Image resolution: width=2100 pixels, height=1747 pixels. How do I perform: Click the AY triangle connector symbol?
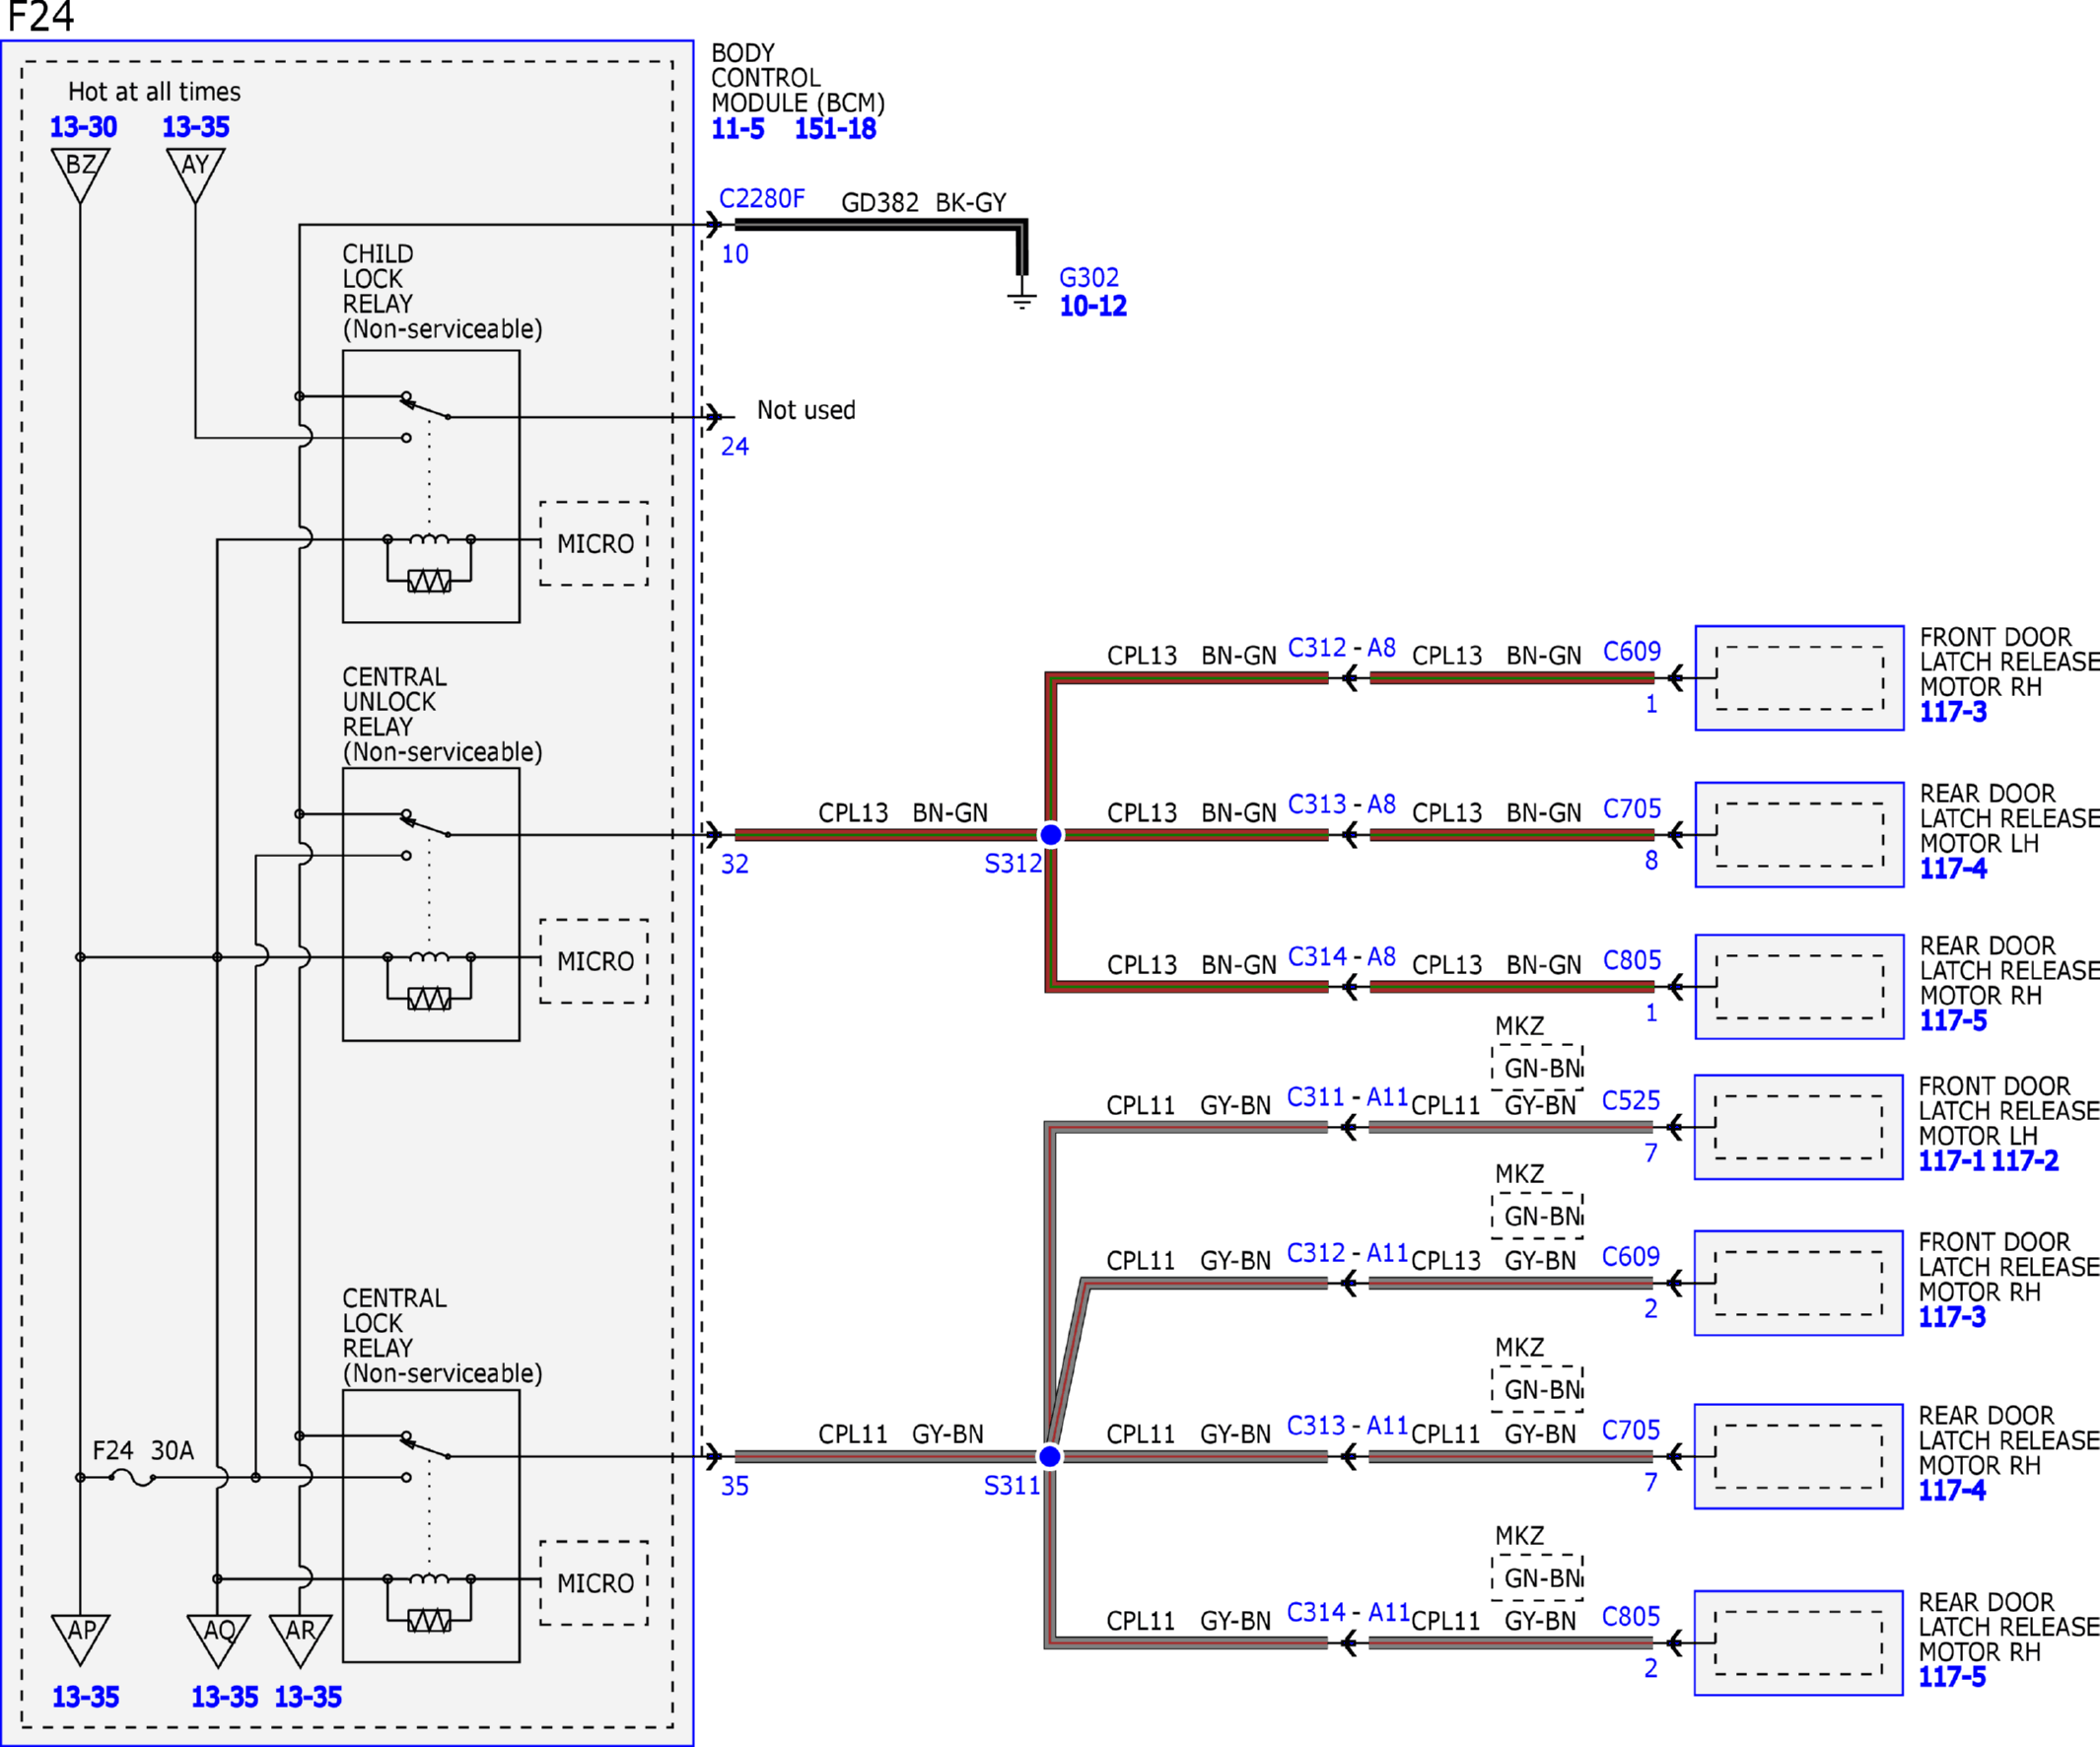click(x=195, y=173)
